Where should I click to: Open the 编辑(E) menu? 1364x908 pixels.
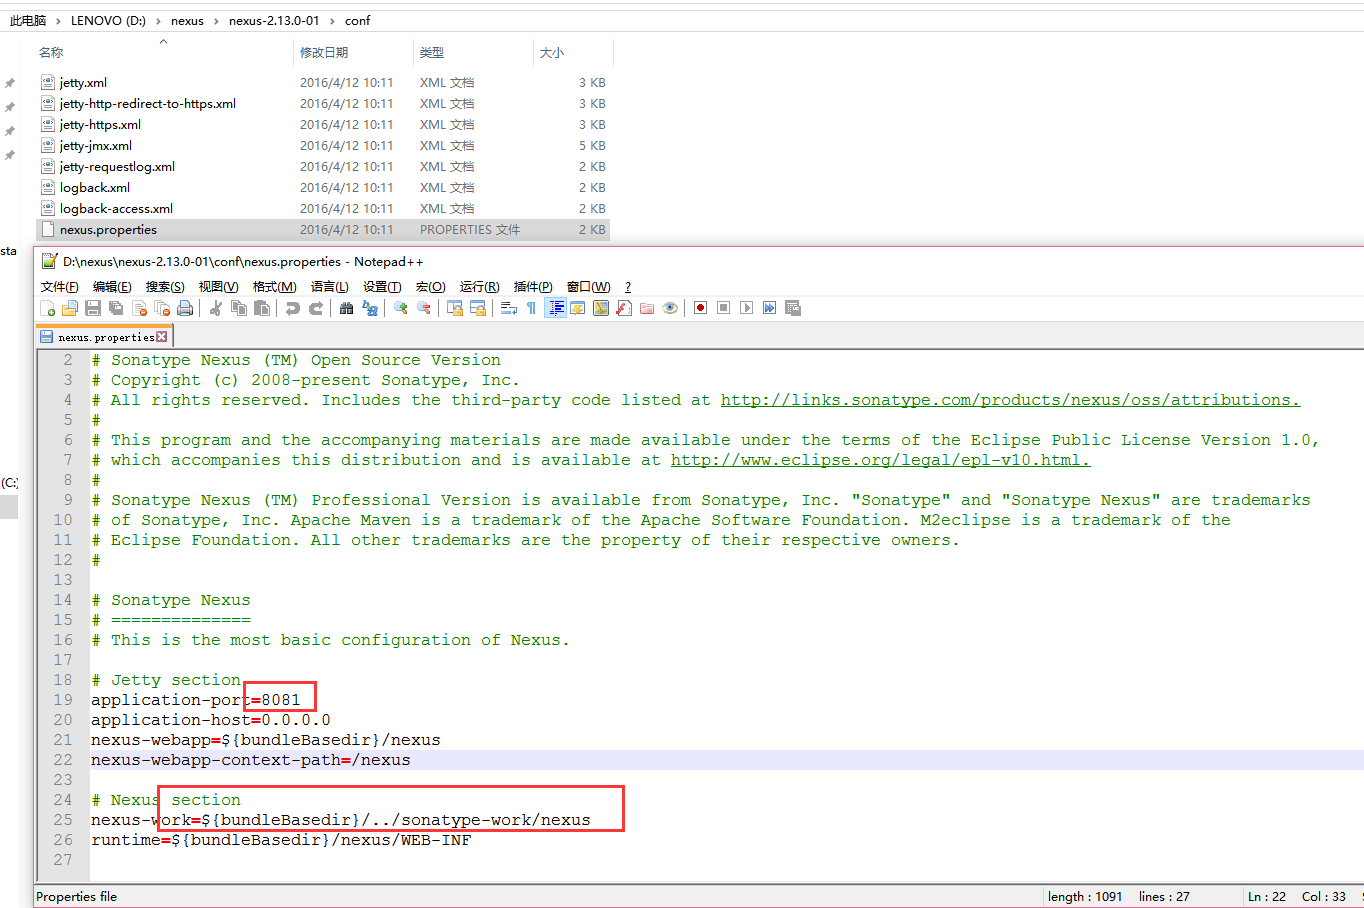[x=112, y=287]
